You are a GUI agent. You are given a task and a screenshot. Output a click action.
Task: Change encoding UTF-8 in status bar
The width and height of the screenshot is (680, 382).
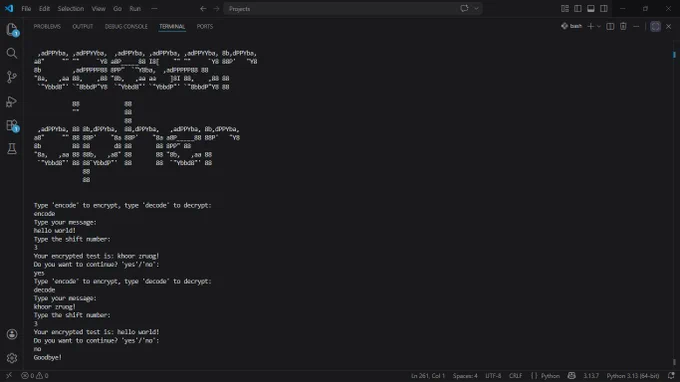pos(493,376)
